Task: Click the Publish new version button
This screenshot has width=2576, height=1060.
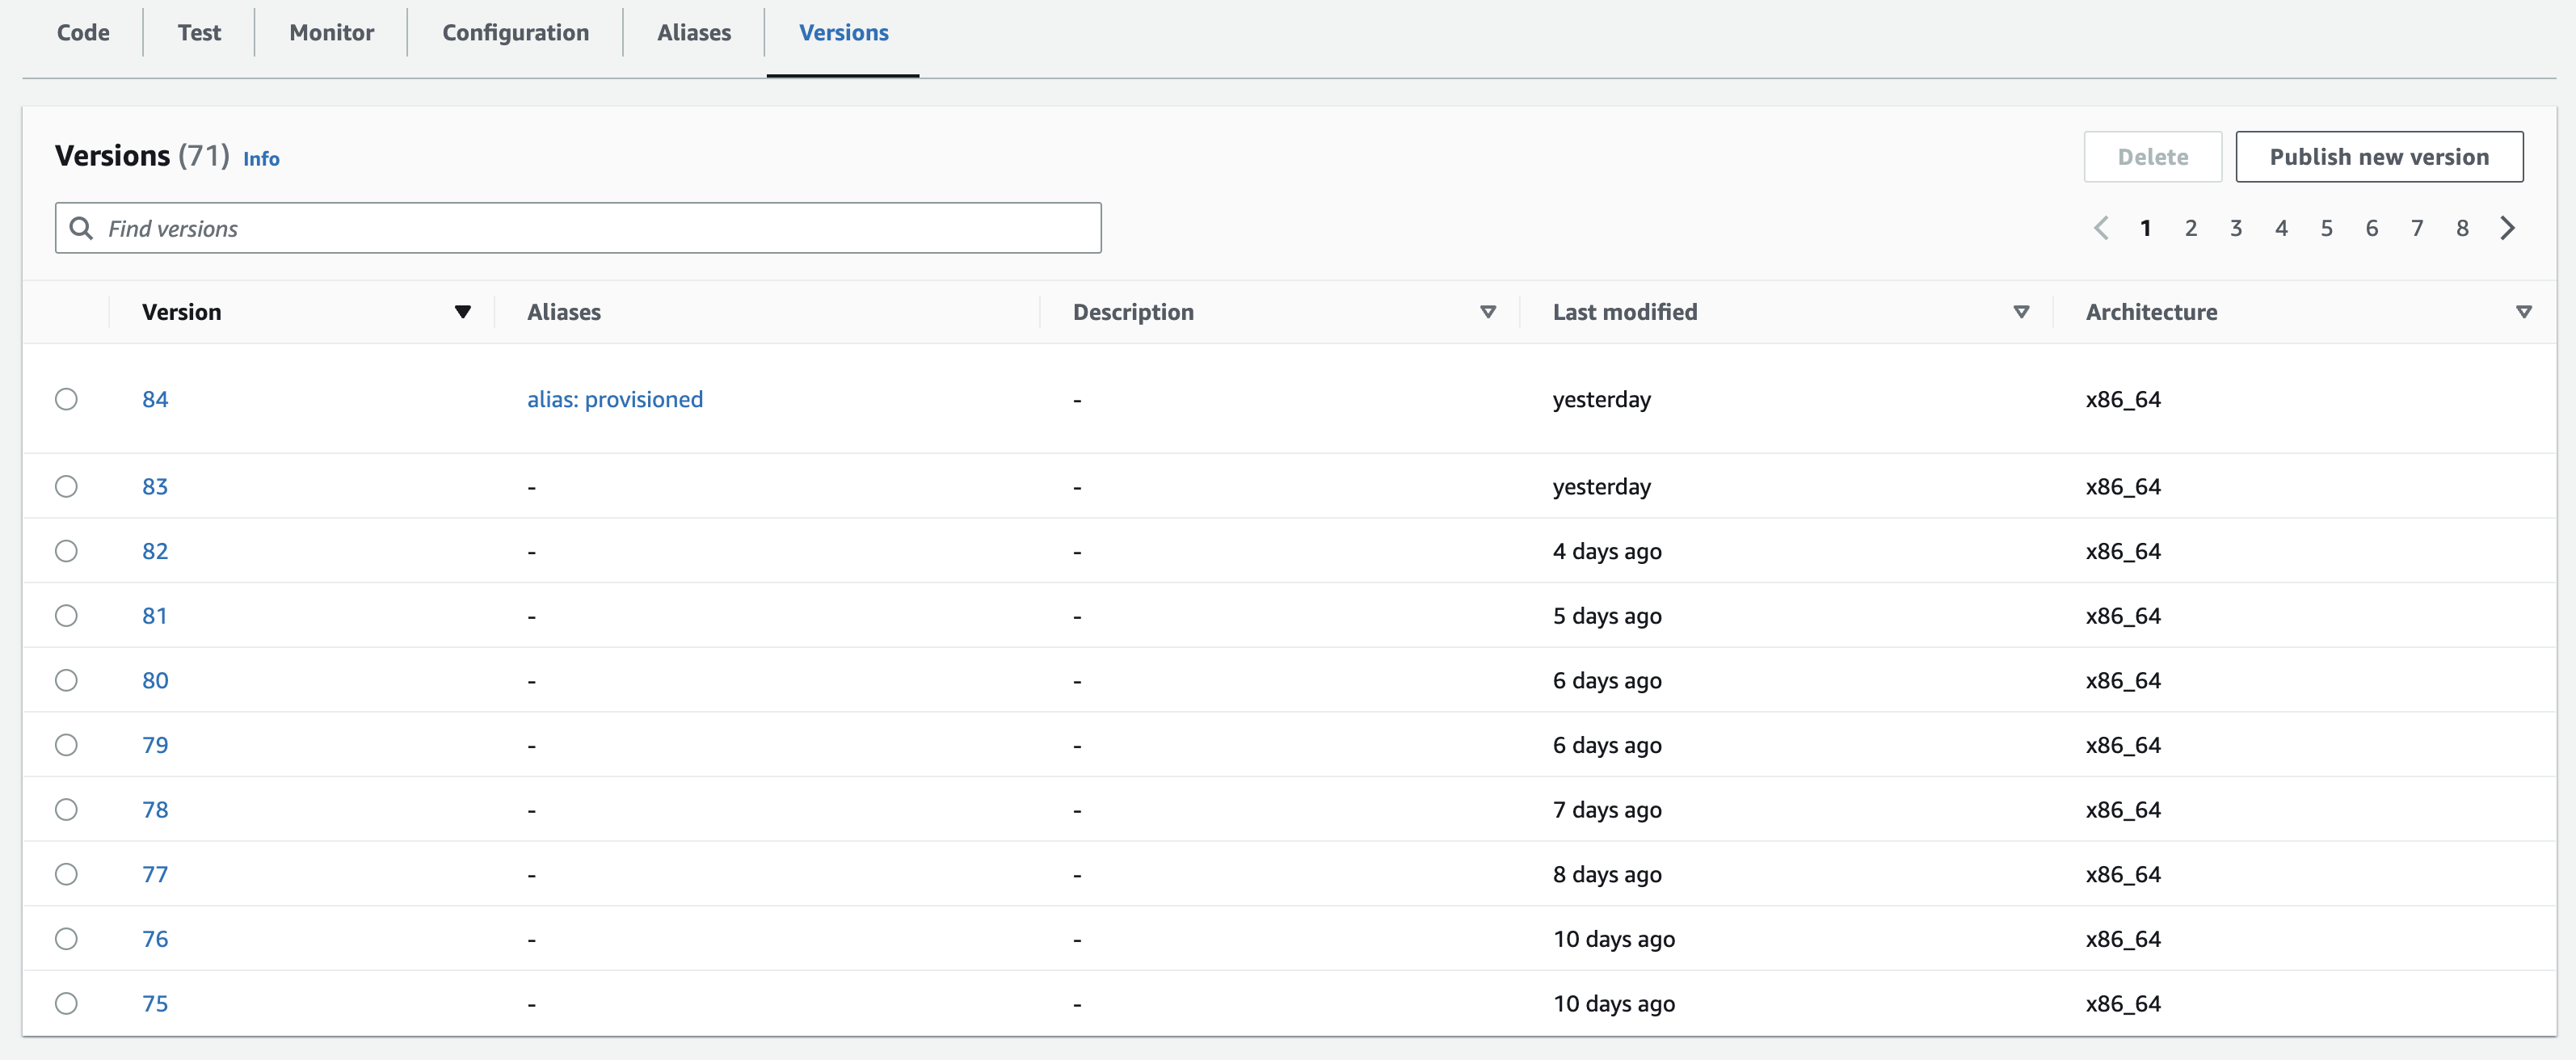Action: tap(2380, 157)
